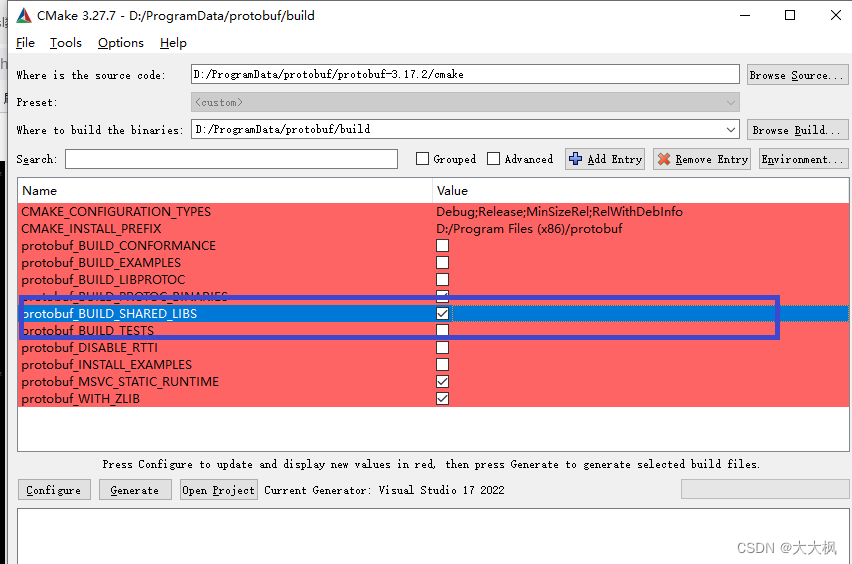Edit the D:/Program Files (x86)/protobuf value
The width and height of the screenshot is (852, 564).
point(529,228)
